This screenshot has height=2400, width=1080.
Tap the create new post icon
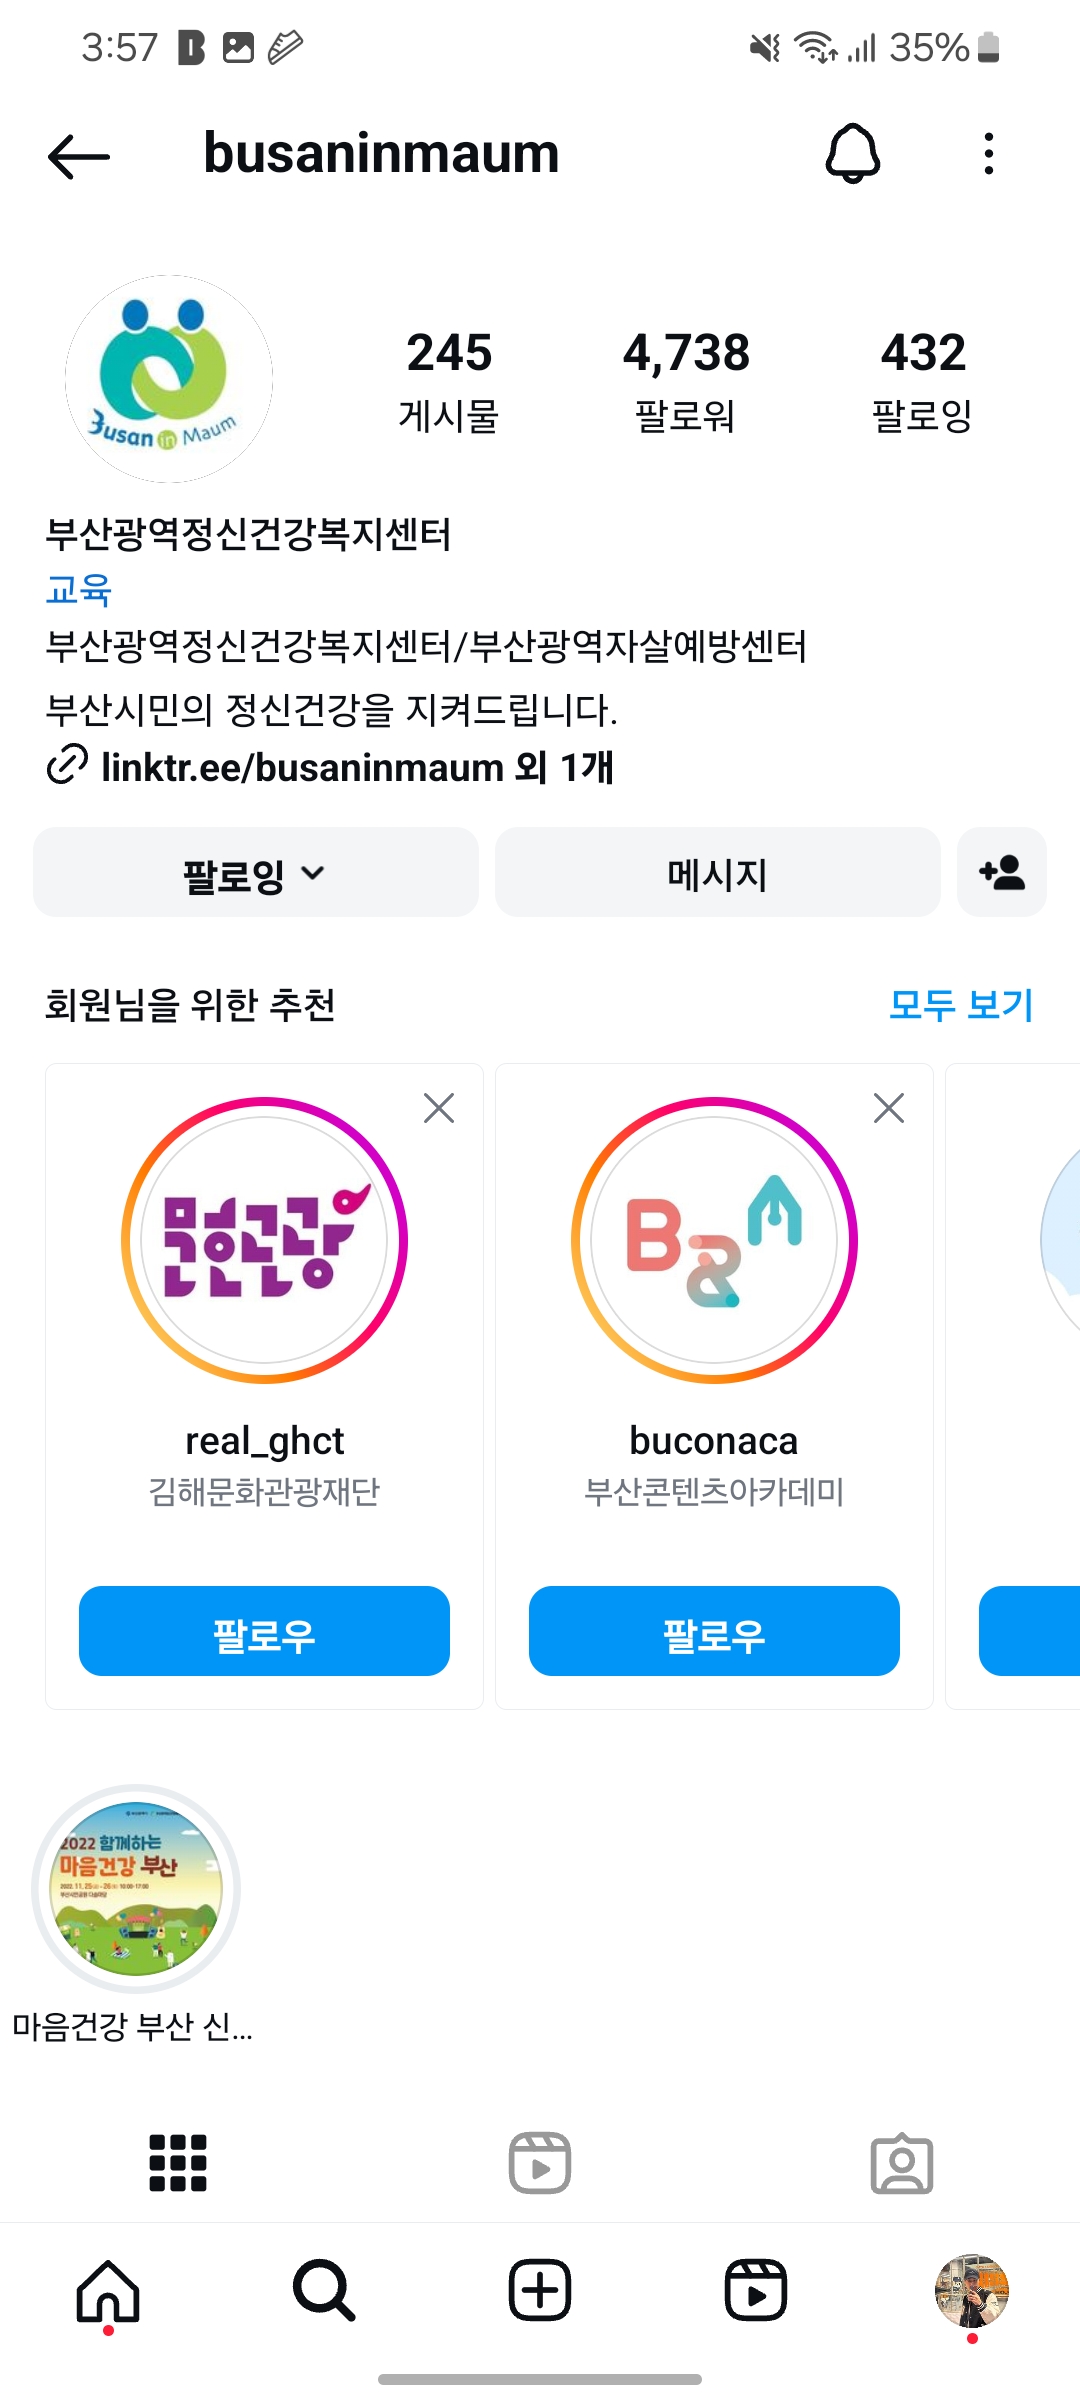540,2290
